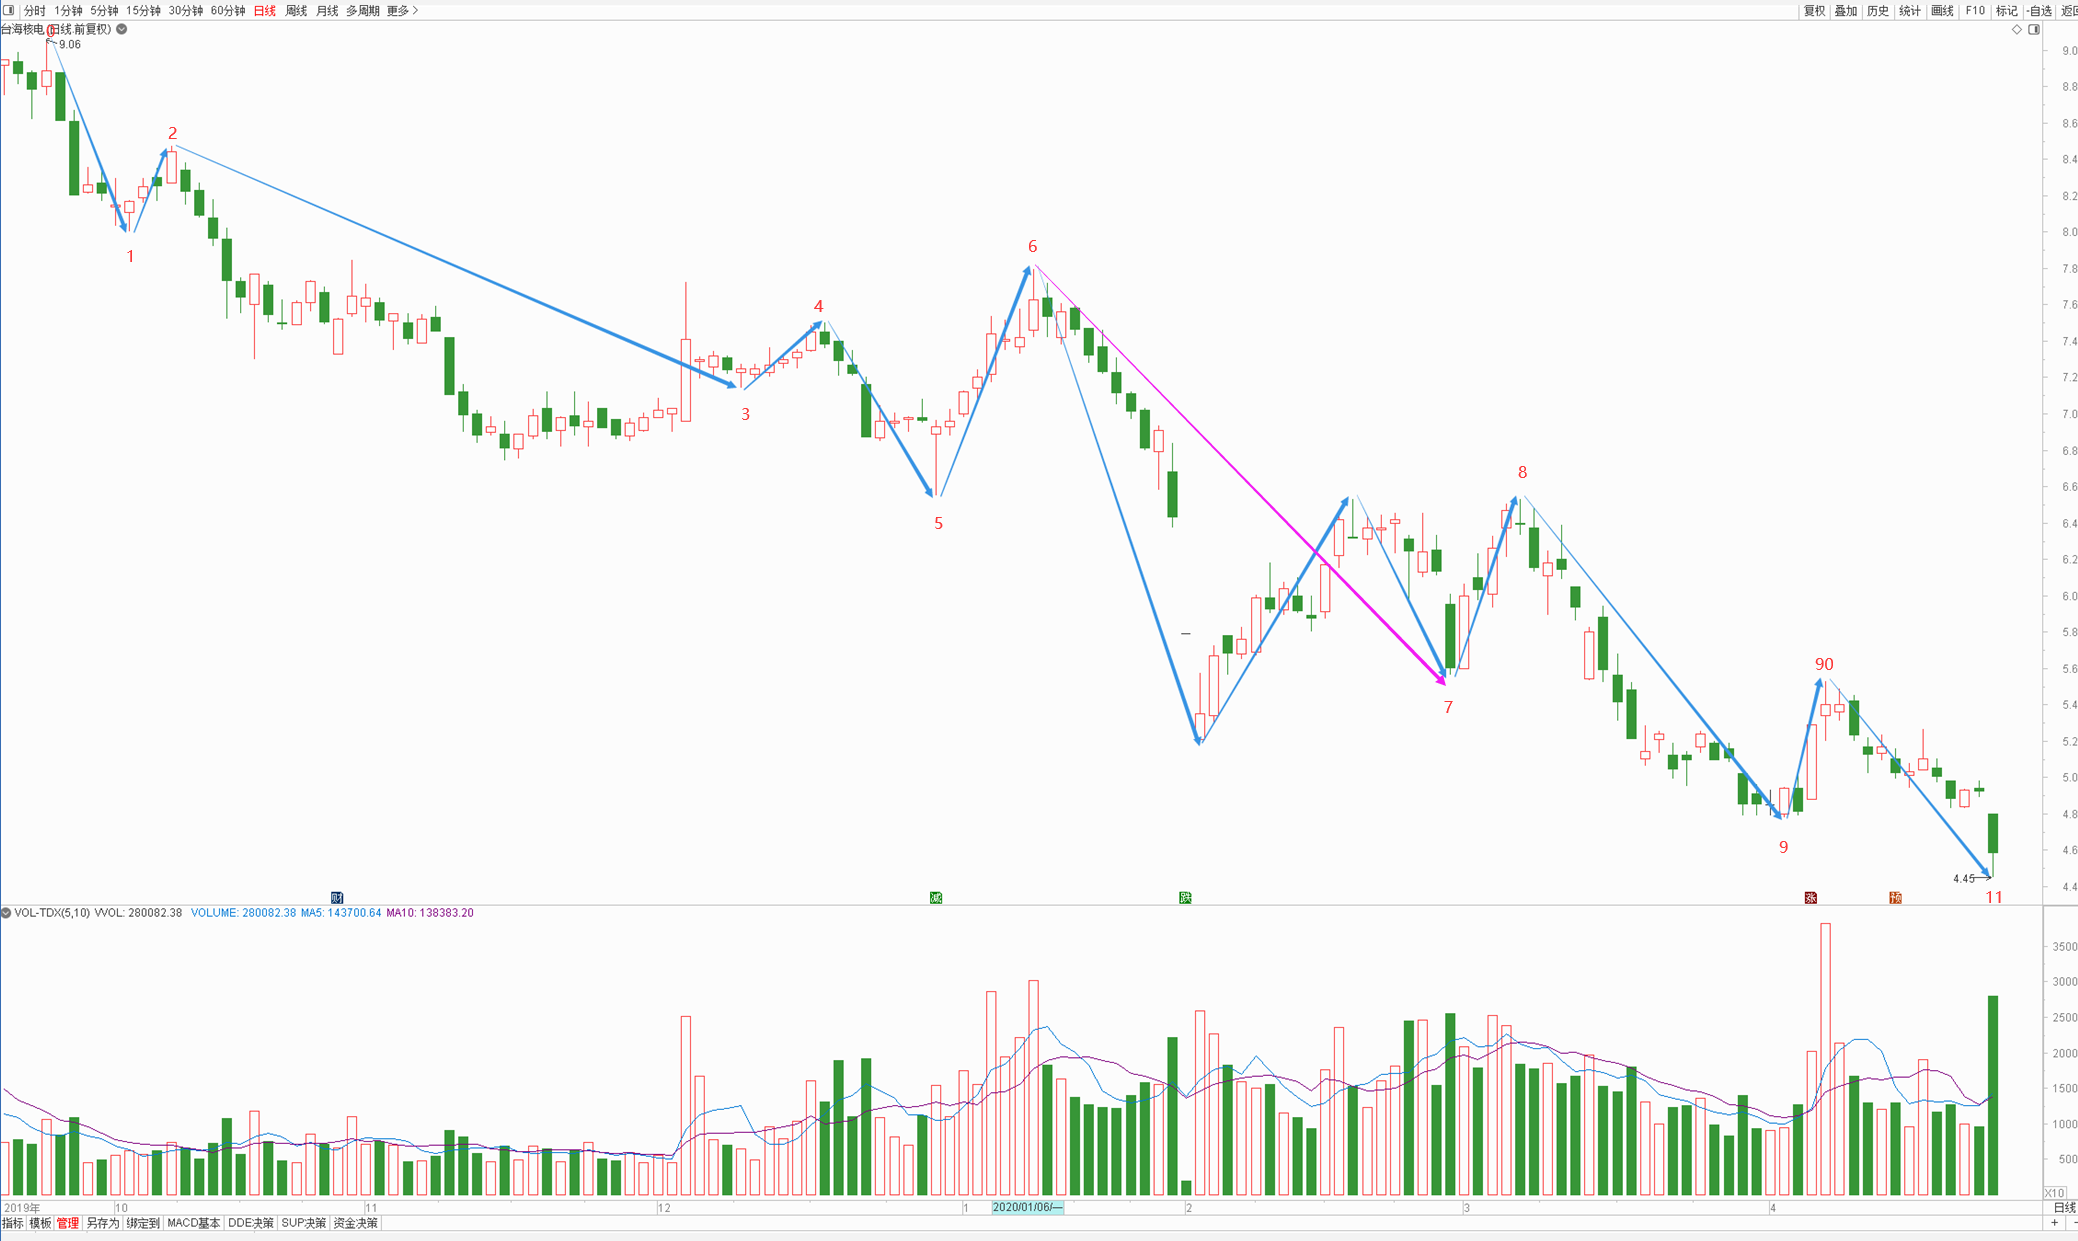Click the 标记 mark button
This screenshot has height=1241, width=2078.
click(2006, 10)
